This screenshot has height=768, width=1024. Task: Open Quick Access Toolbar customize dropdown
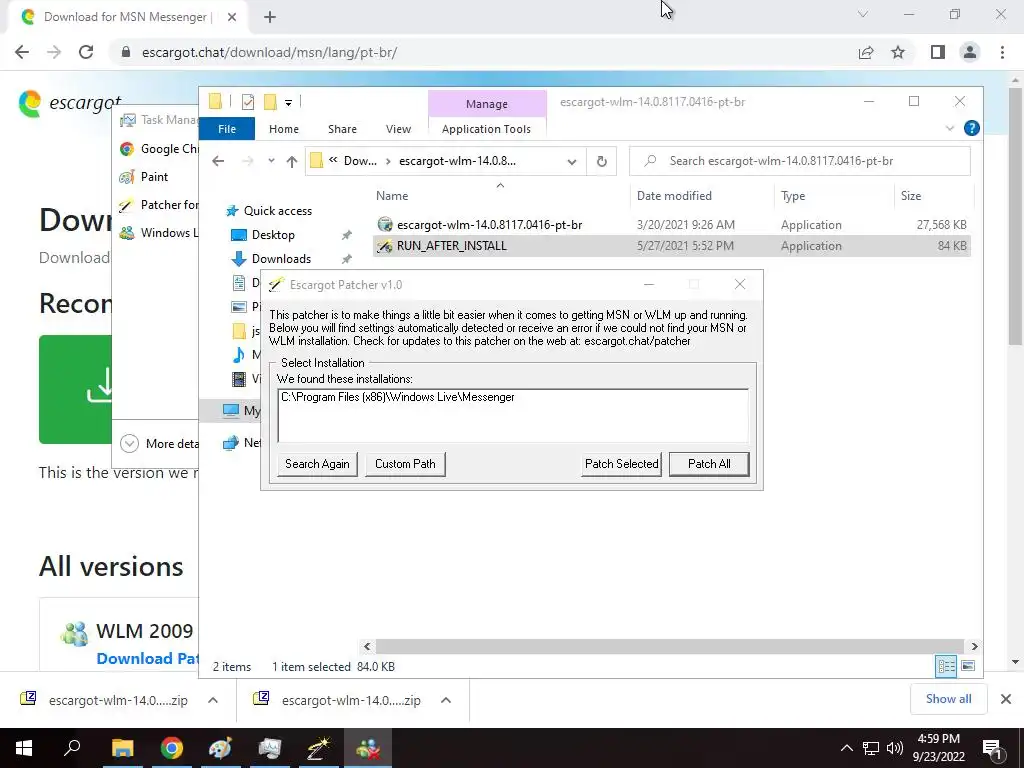coord(288,102)
